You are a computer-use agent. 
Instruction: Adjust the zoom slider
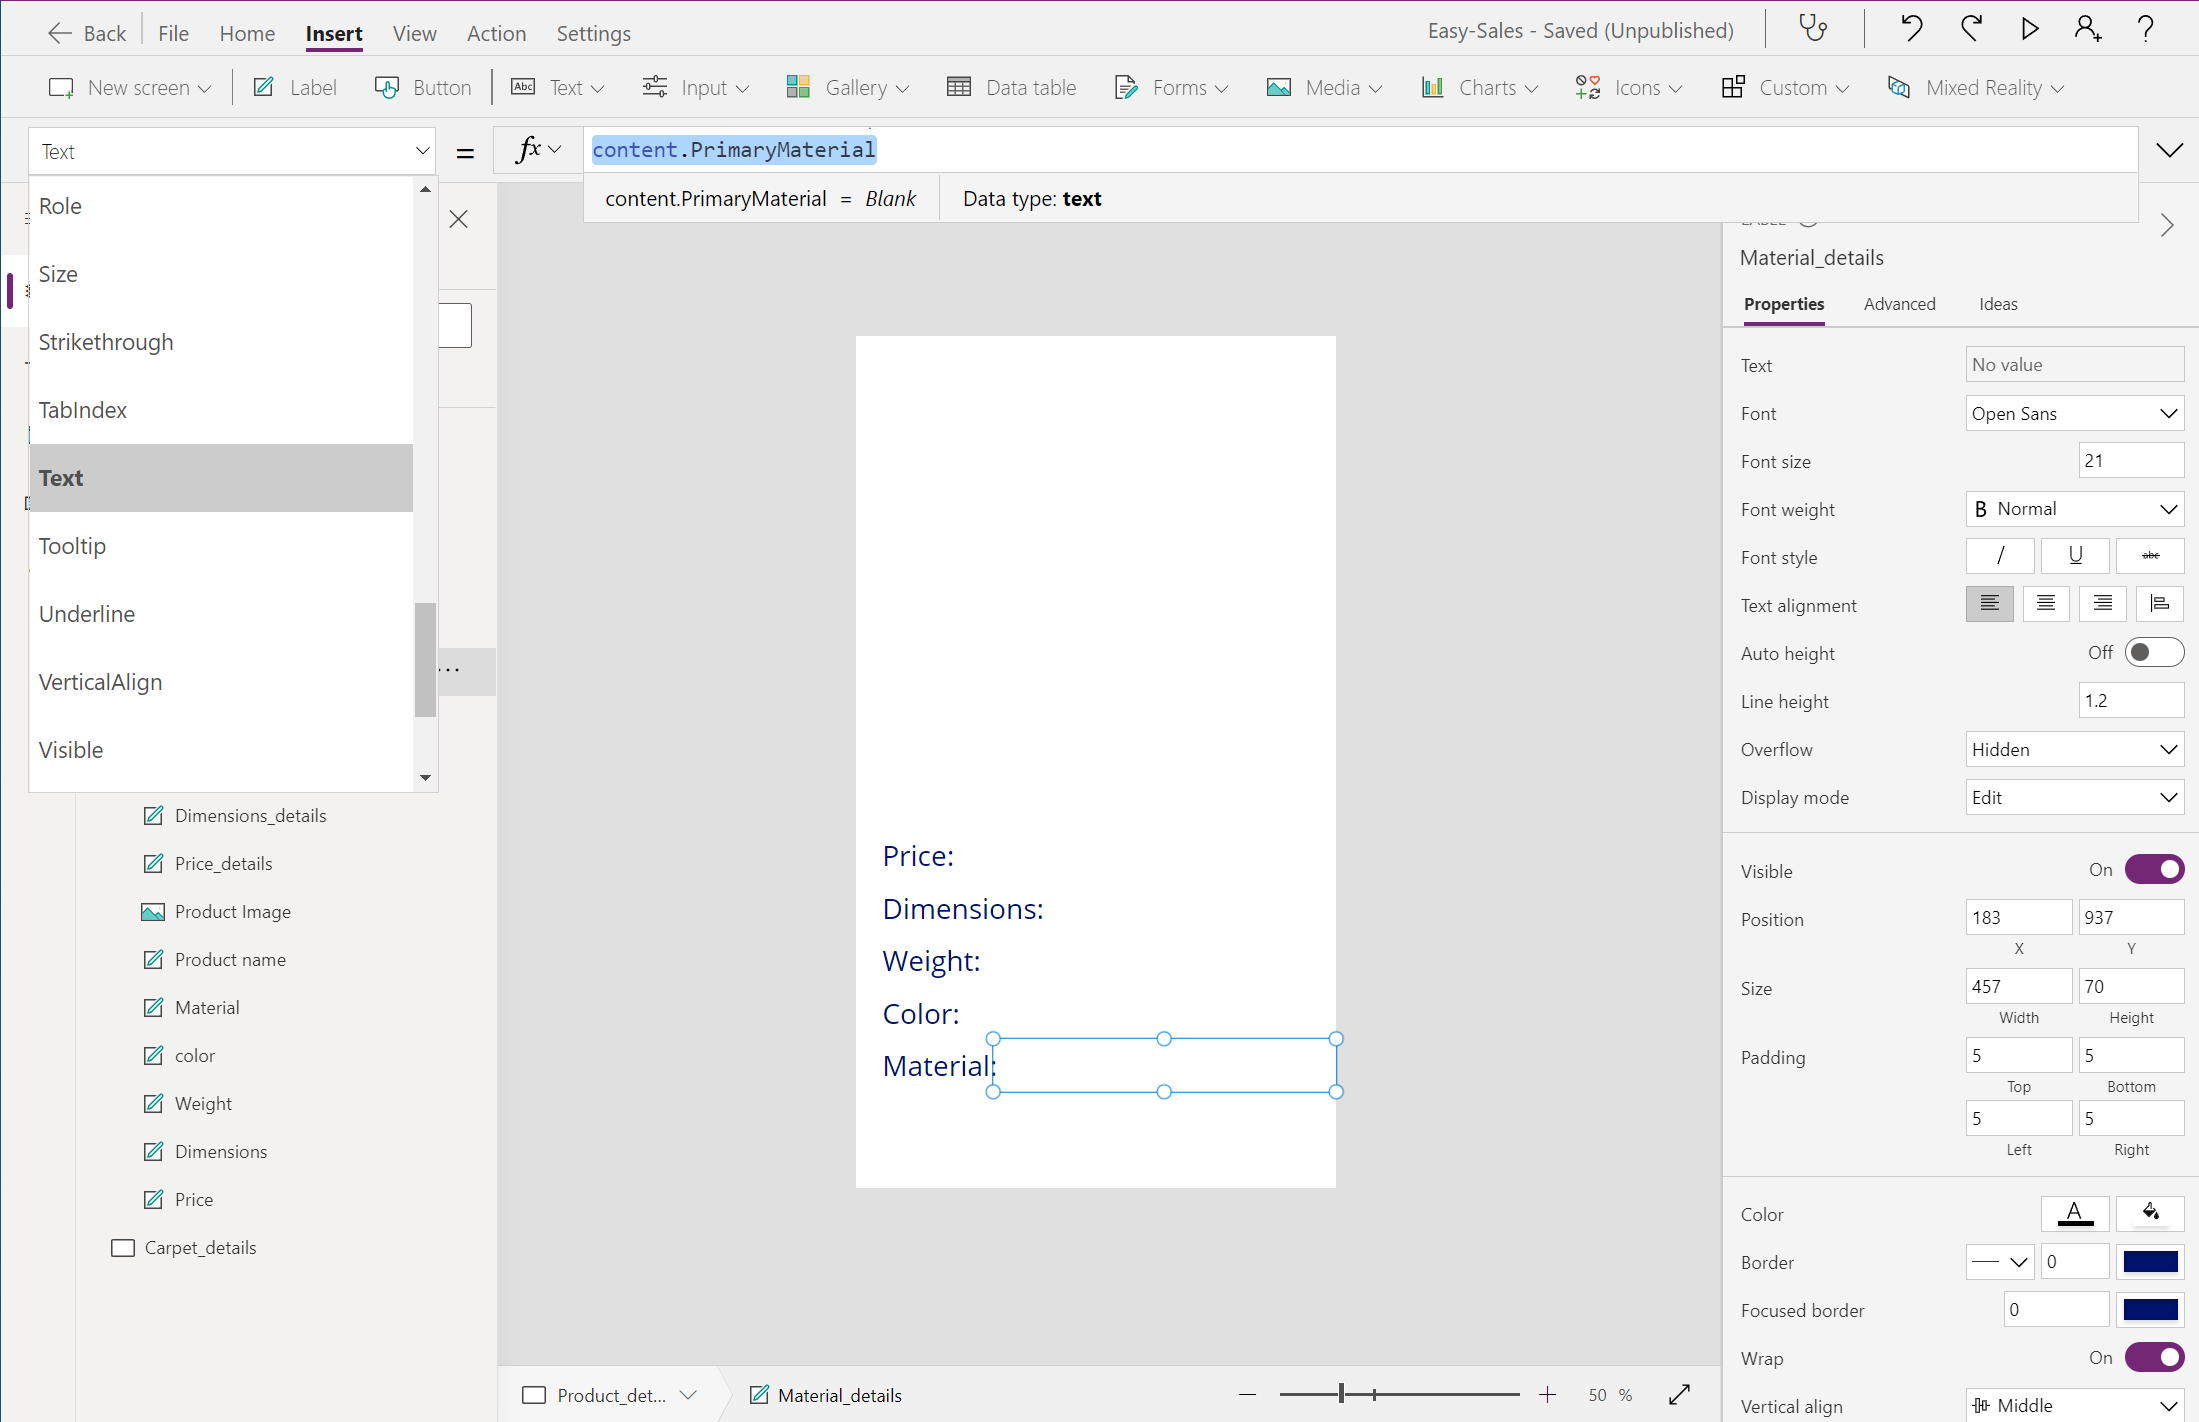[1342, 1394]
